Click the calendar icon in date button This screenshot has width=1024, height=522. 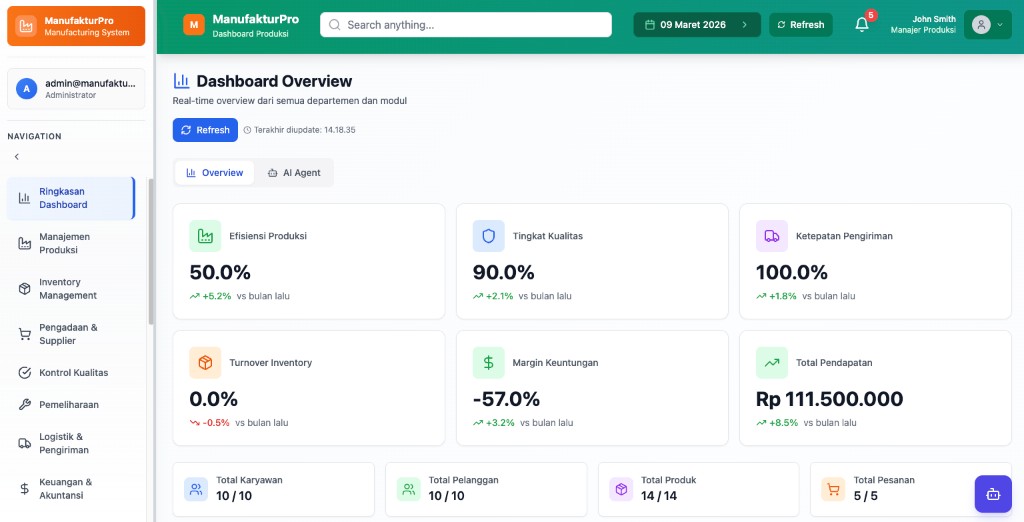coord(650,25)
